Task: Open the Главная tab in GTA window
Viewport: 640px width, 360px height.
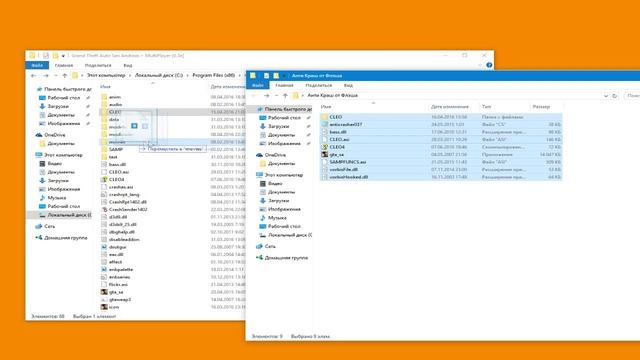Action: point(64,65)
